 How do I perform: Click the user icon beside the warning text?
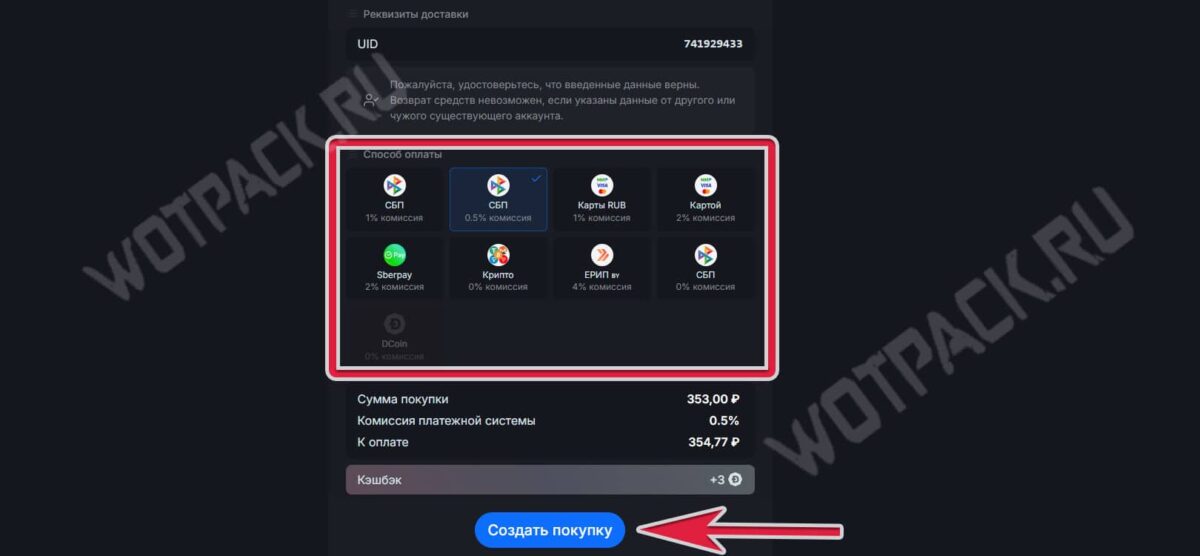coord(372,100)
